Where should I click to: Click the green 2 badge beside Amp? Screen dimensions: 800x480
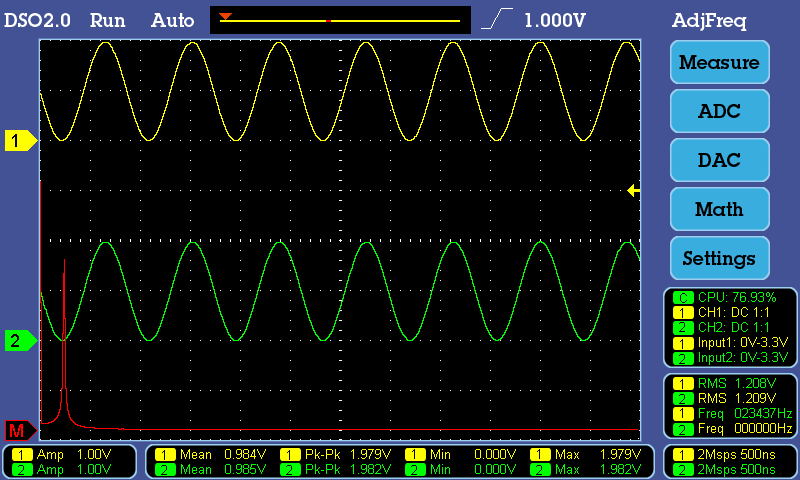[x=22, y=469]
